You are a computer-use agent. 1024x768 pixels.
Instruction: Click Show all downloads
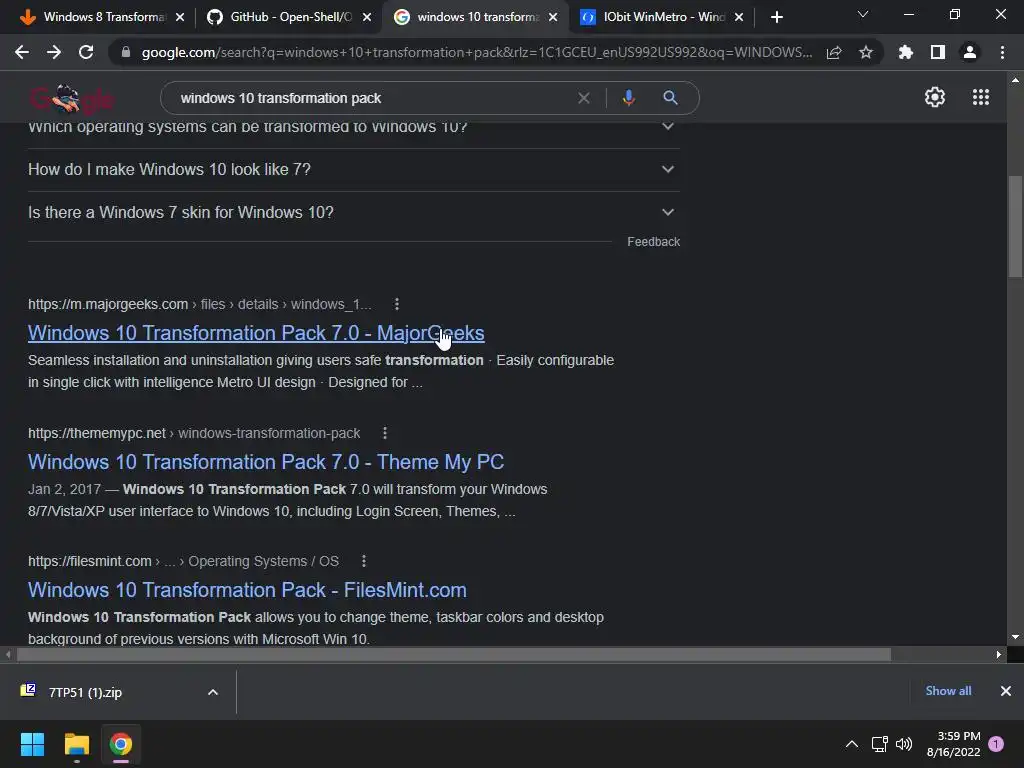pyautogui.click(x=948, y=691)
